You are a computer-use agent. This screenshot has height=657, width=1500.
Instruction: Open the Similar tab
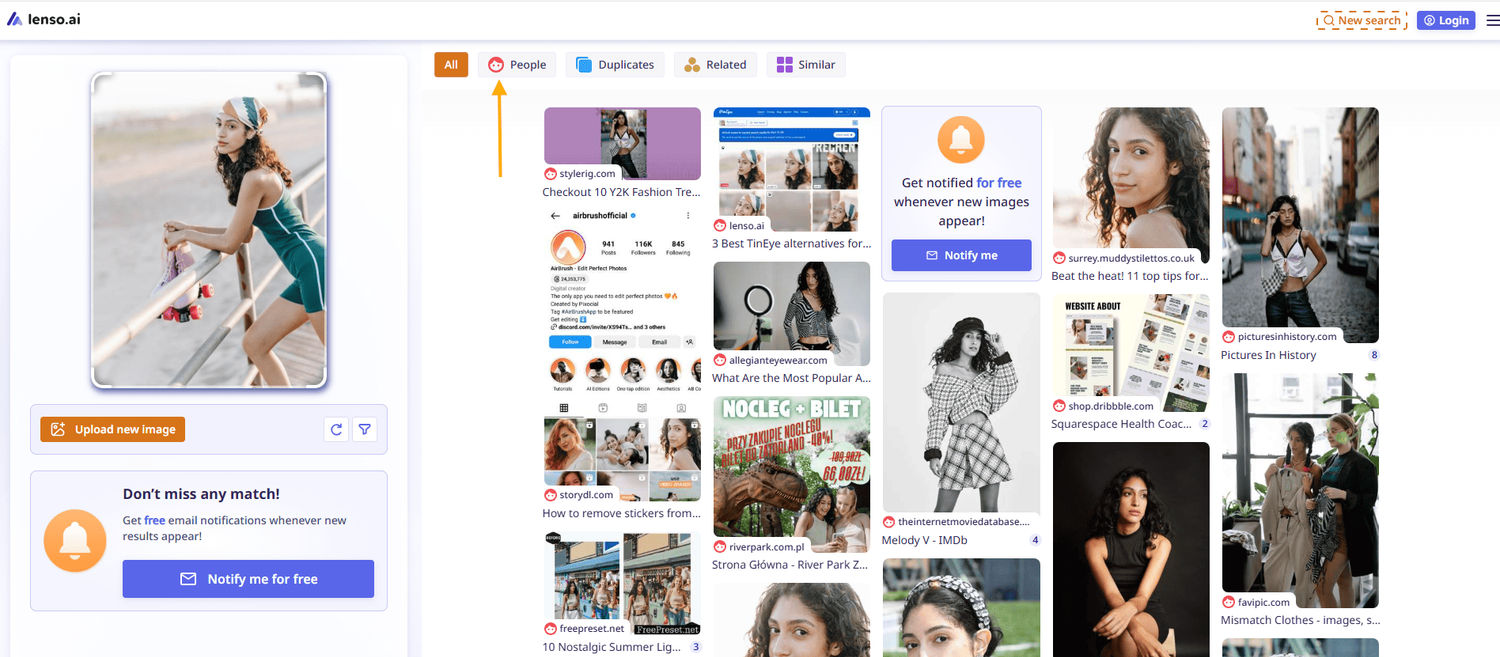point(806,65)
